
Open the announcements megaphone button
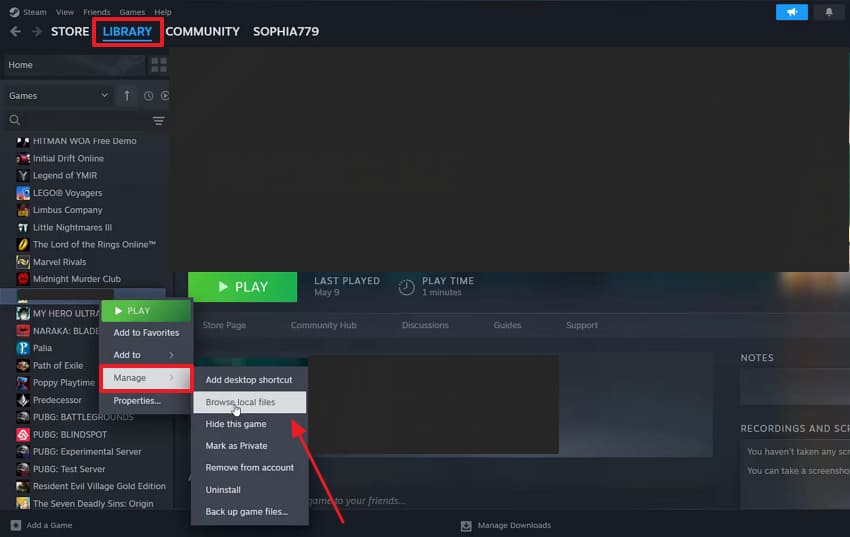(791, 12)
